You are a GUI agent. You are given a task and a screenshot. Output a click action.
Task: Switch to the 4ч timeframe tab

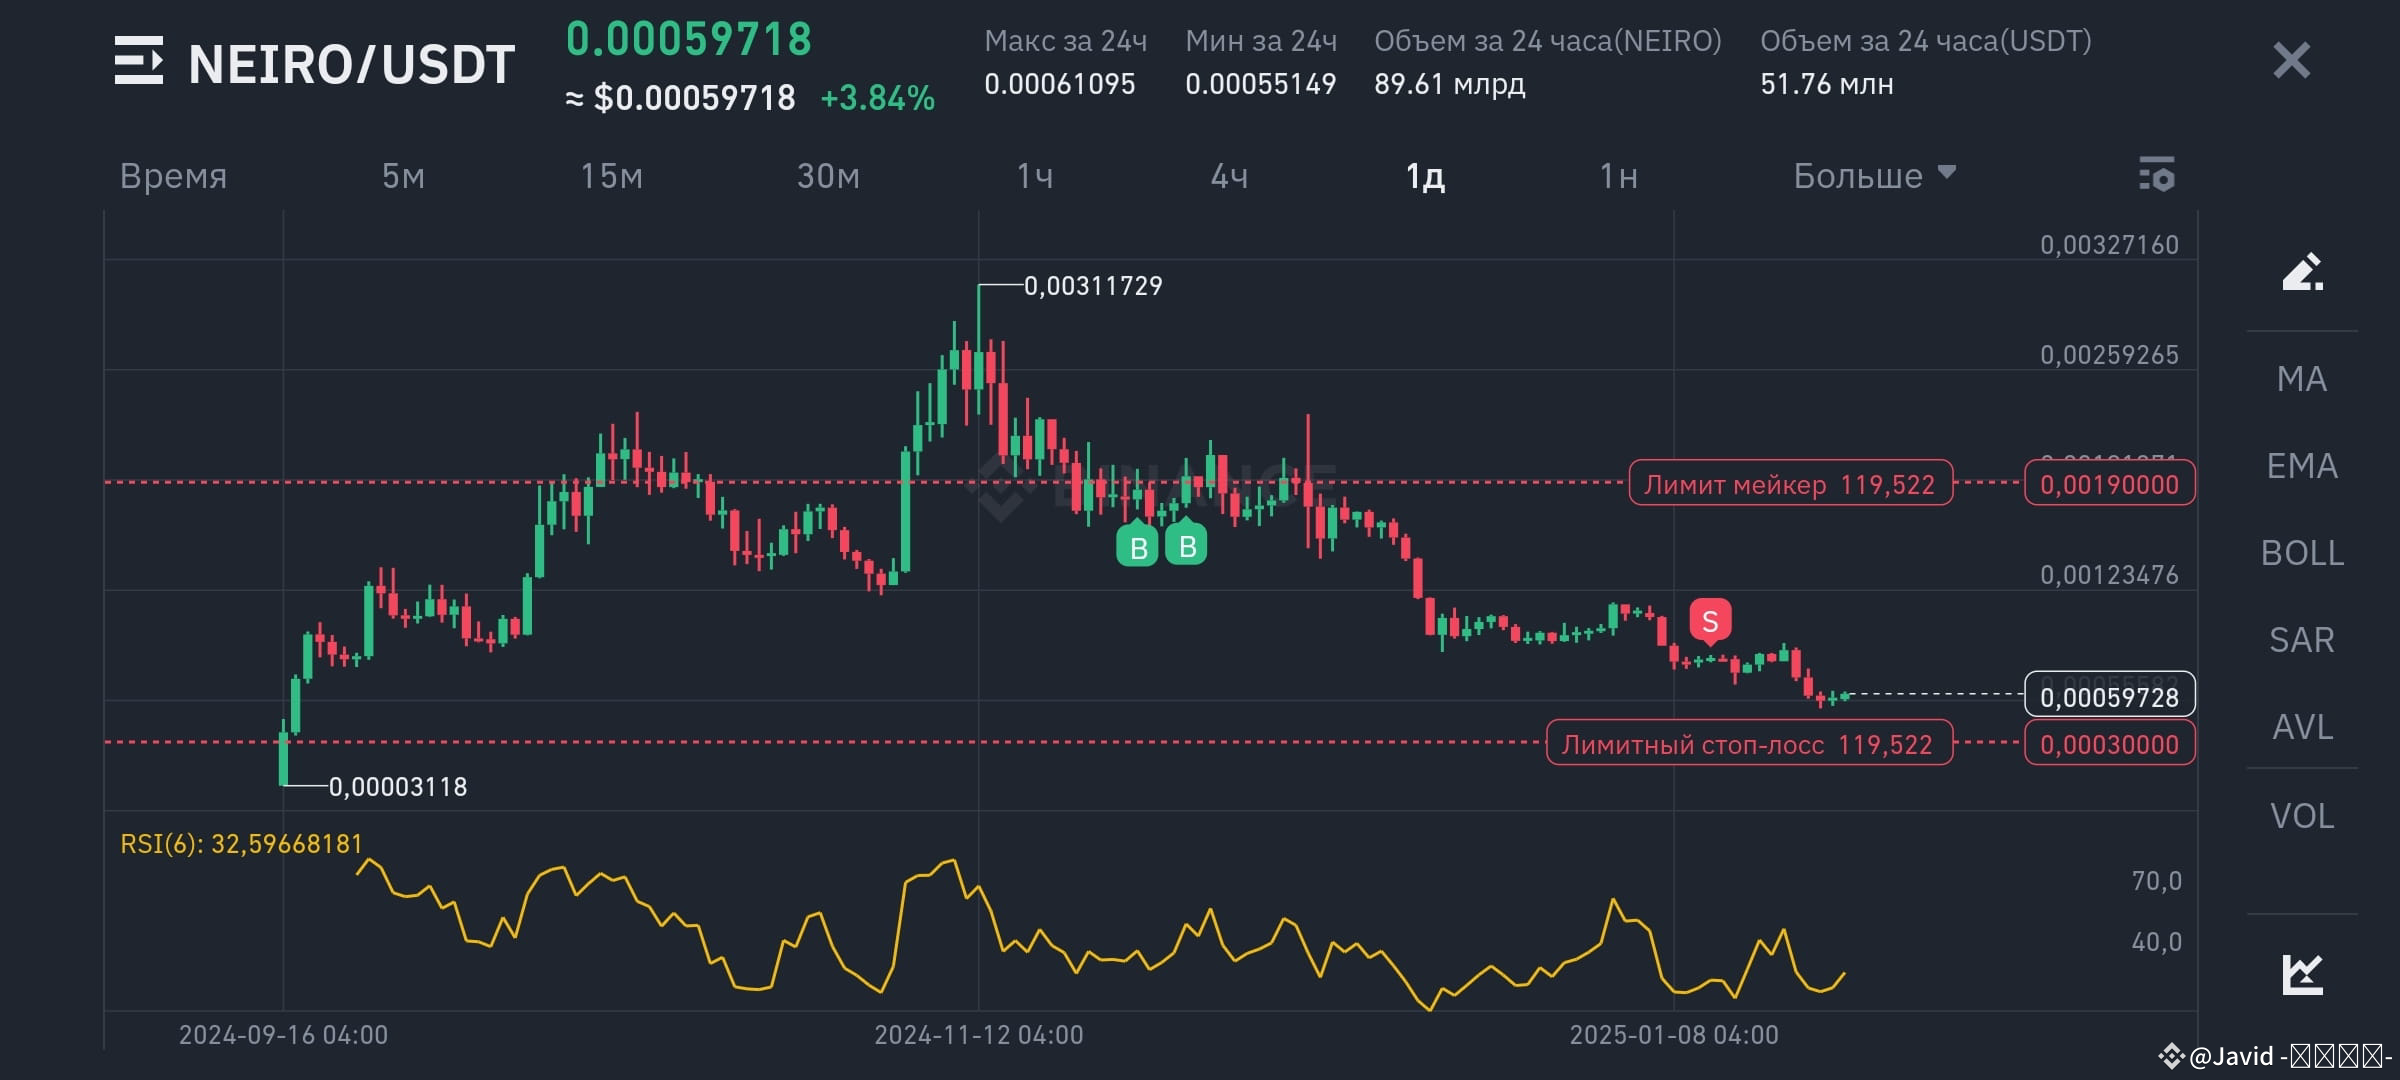pyautogui.click(x=1232, y=176)
